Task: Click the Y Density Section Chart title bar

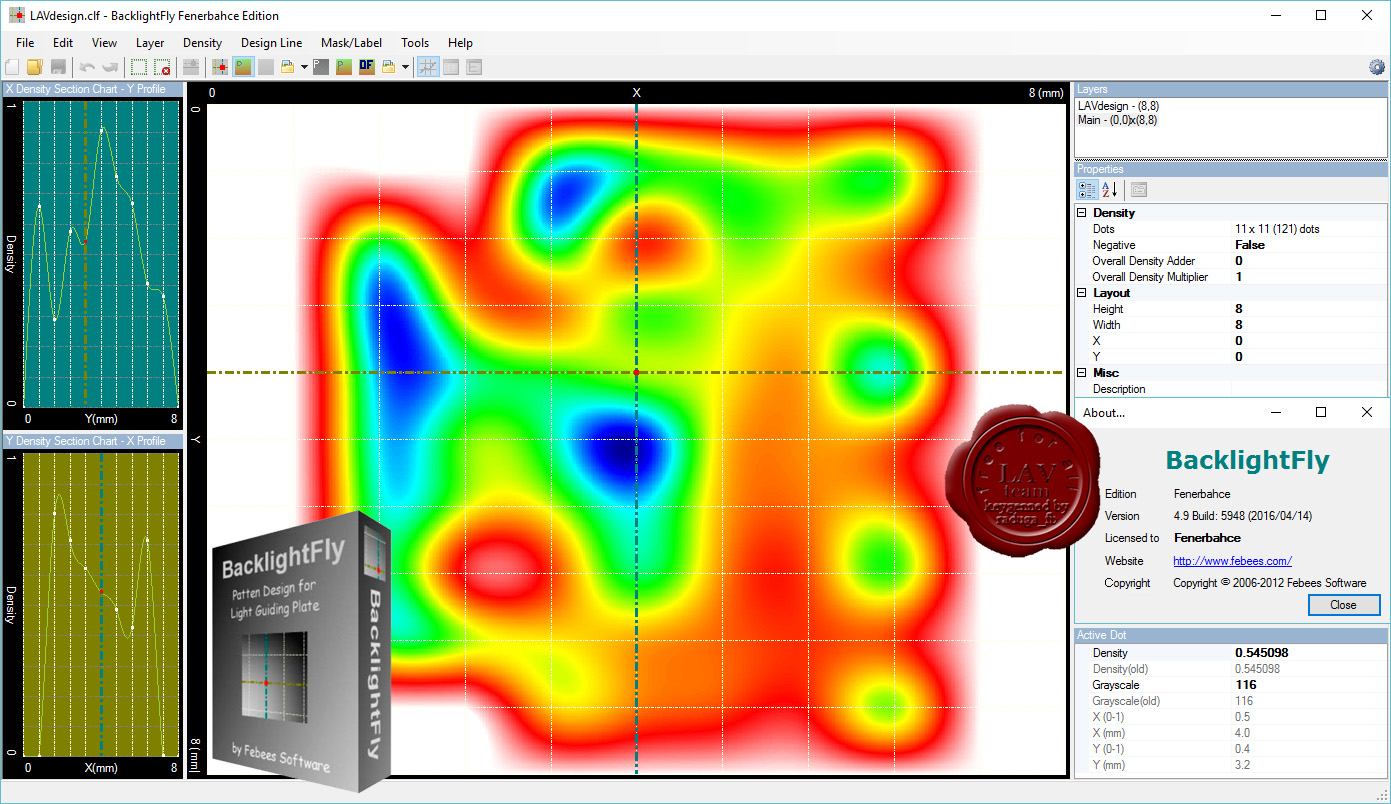Action: pos(92,441)
